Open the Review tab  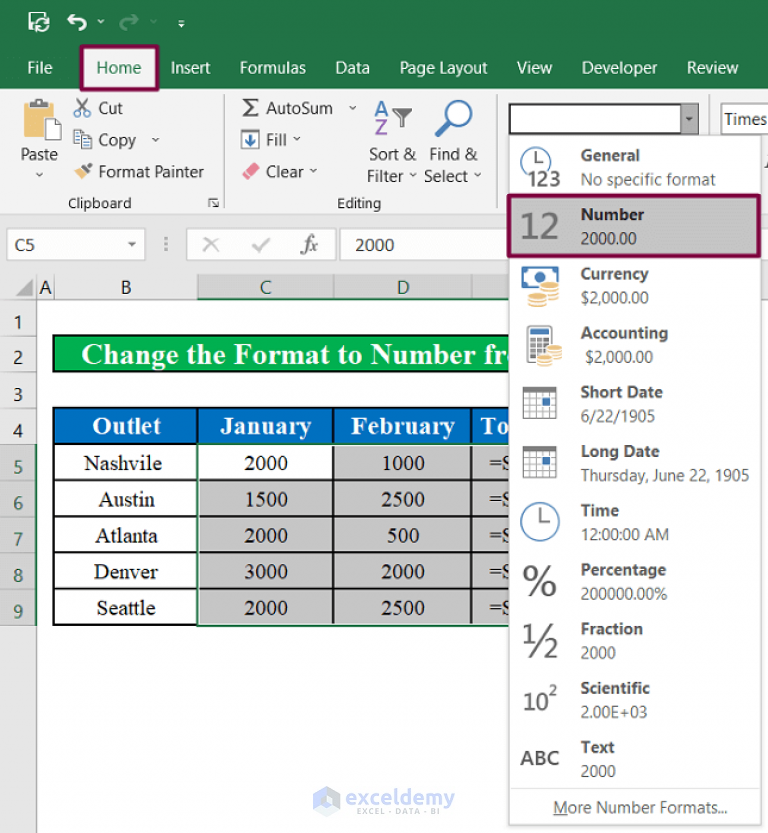(x=712, y=68)
